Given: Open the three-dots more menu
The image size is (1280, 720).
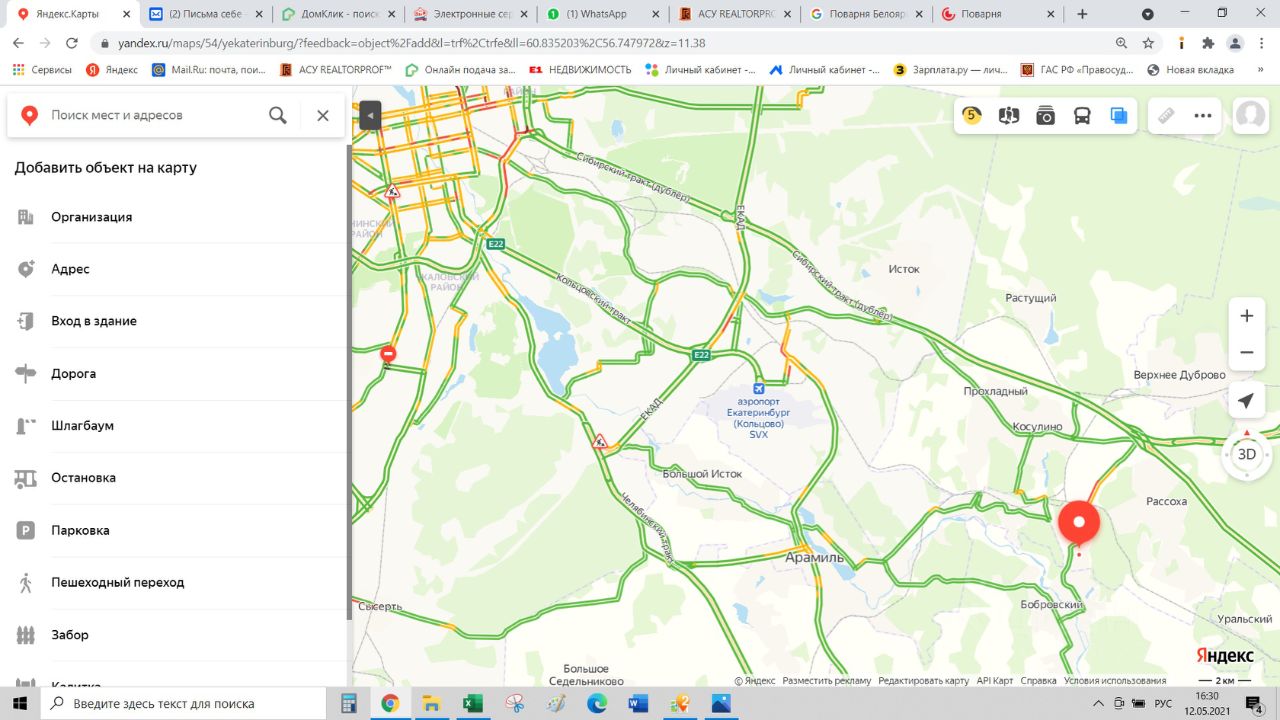Looking at the screenshot, I should [x=1203, y=115].
